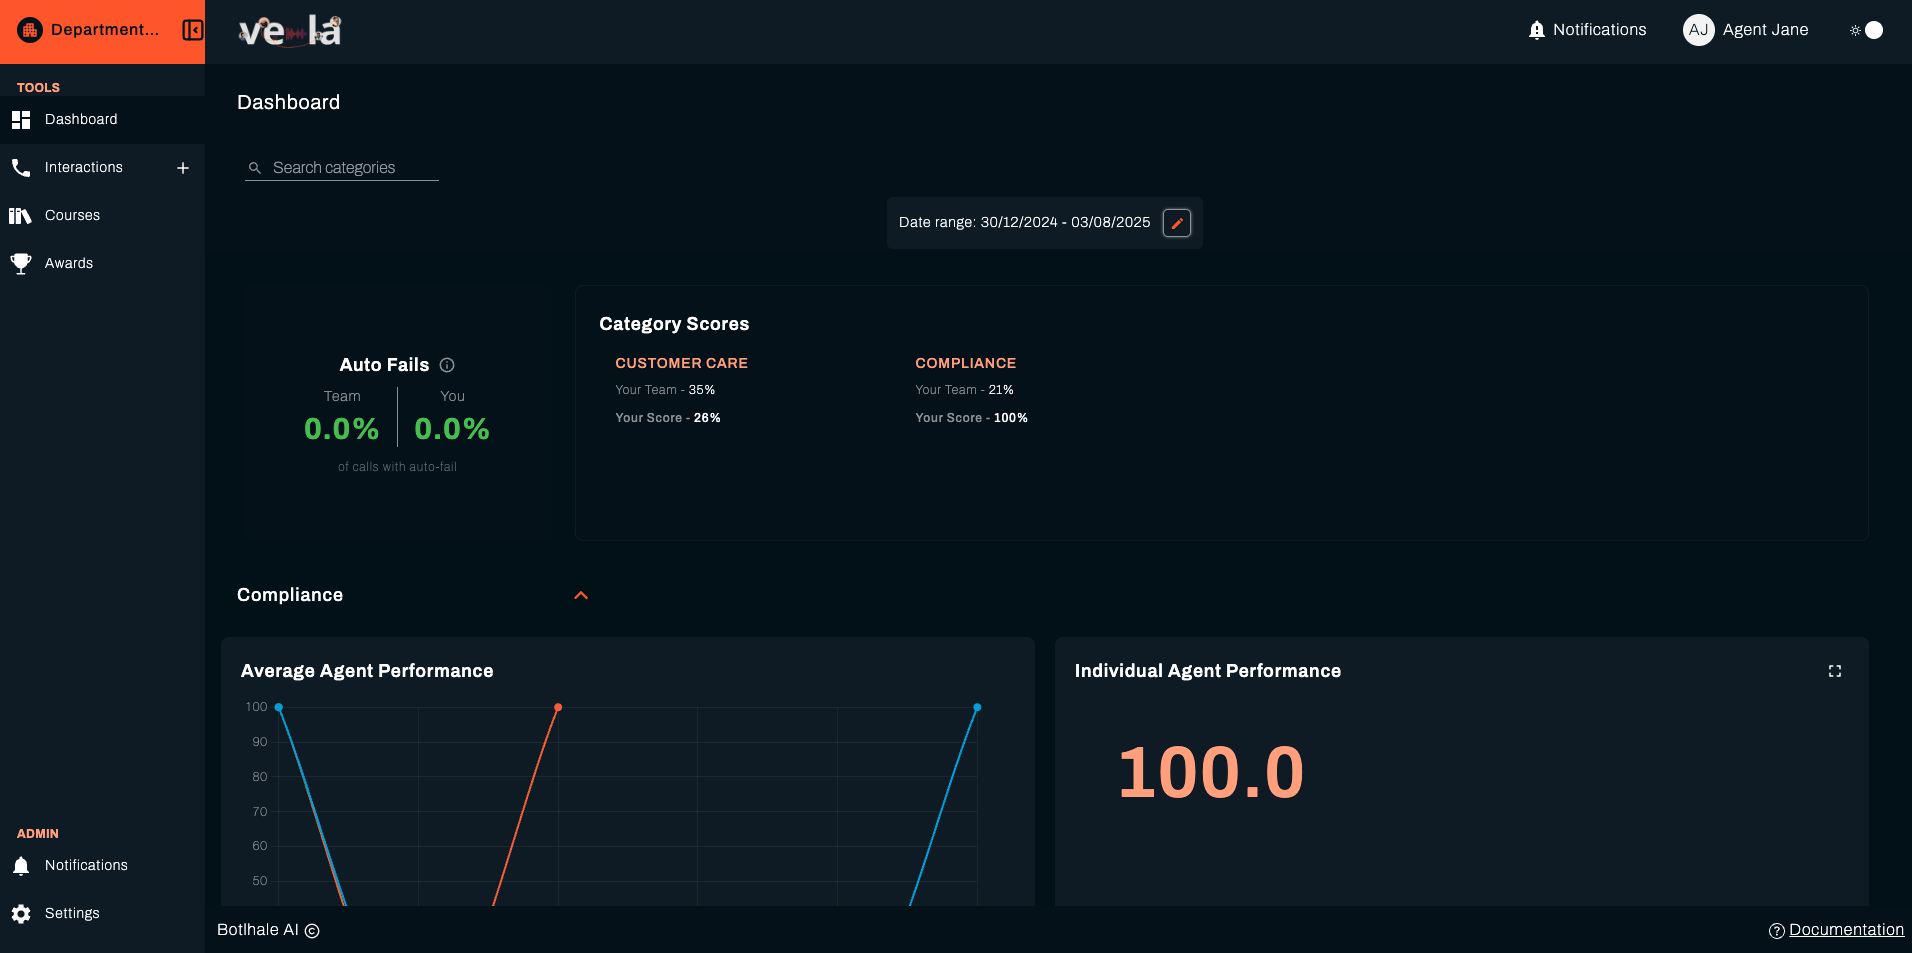The width and height of the screenshot is (1912, 953).
Task: Toggle the light/dark theme switch
Action: click(1866, 30)
